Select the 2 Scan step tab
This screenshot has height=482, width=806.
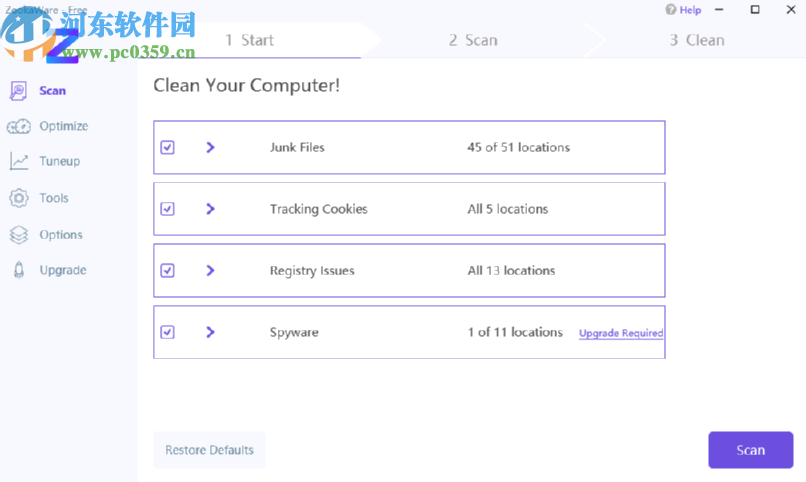(473, 40)
